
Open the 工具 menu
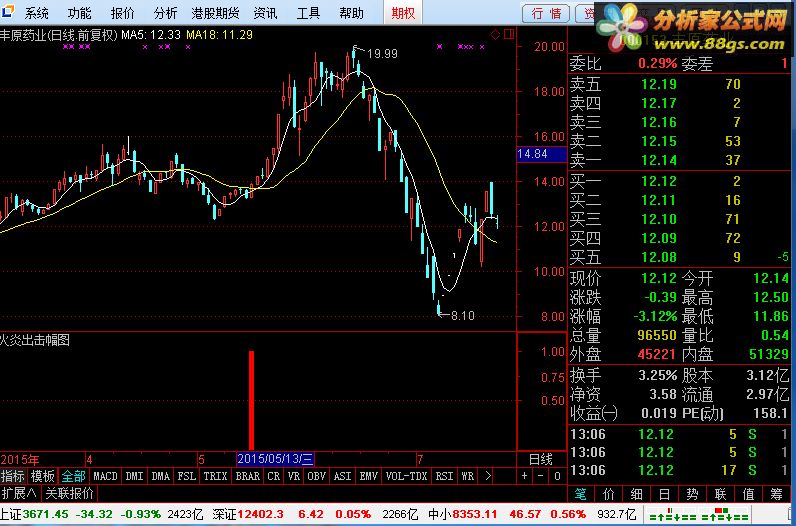[x=308, y=13]
